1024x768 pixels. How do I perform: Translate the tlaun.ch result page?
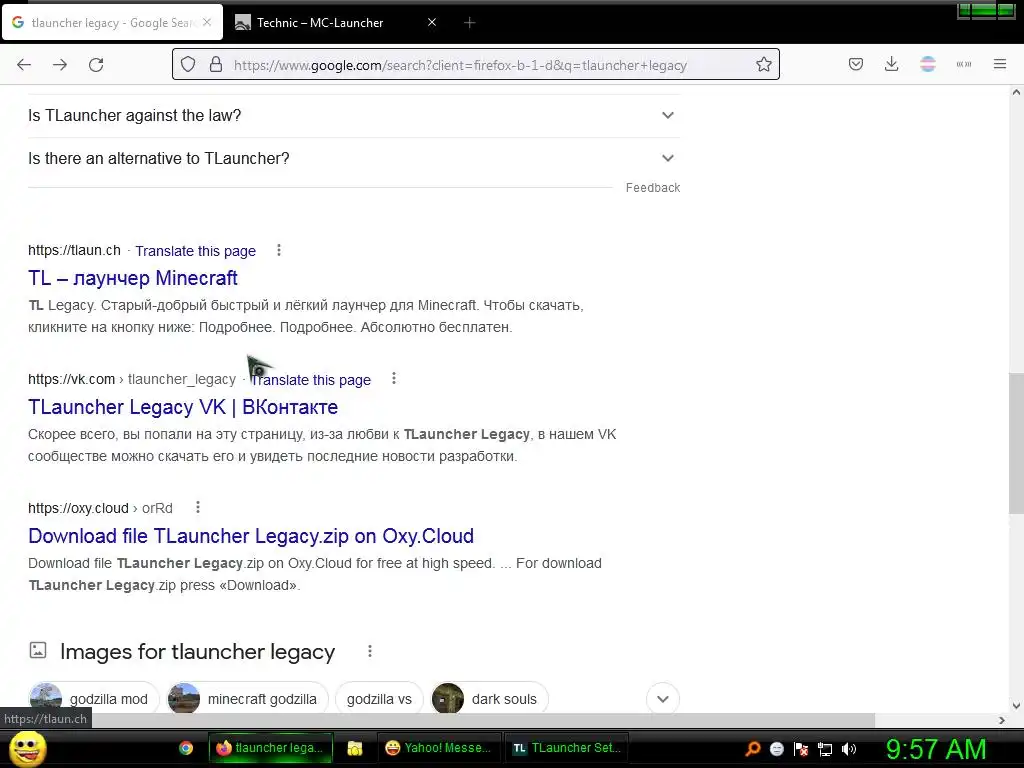pos(195,251)
